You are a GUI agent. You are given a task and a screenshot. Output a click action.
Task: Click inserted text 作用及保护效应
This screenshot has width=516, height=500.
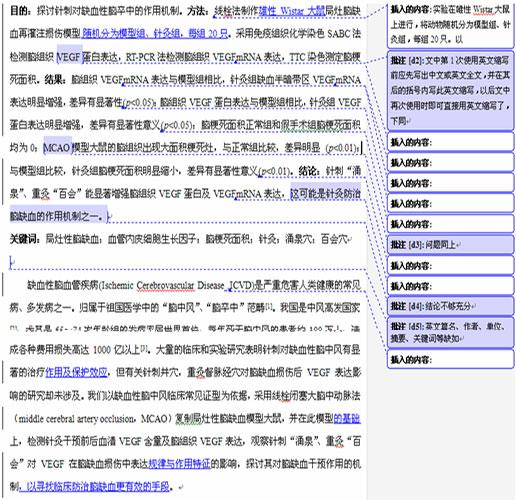coord(76,372)
